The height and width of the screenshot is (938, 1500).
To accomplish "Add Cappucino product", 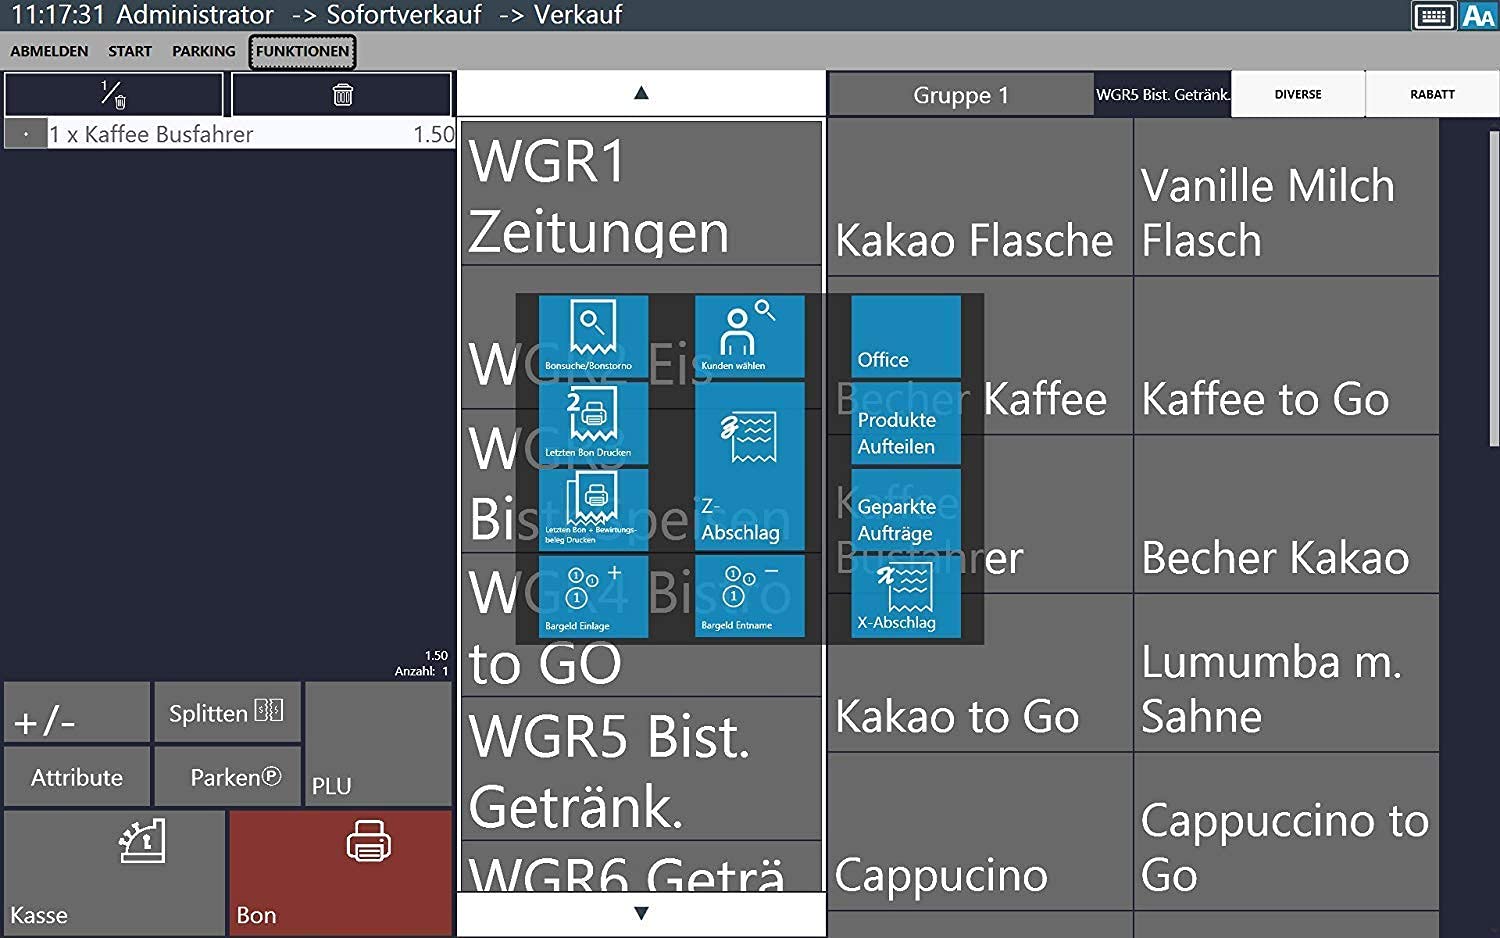I will coord(980,832).
